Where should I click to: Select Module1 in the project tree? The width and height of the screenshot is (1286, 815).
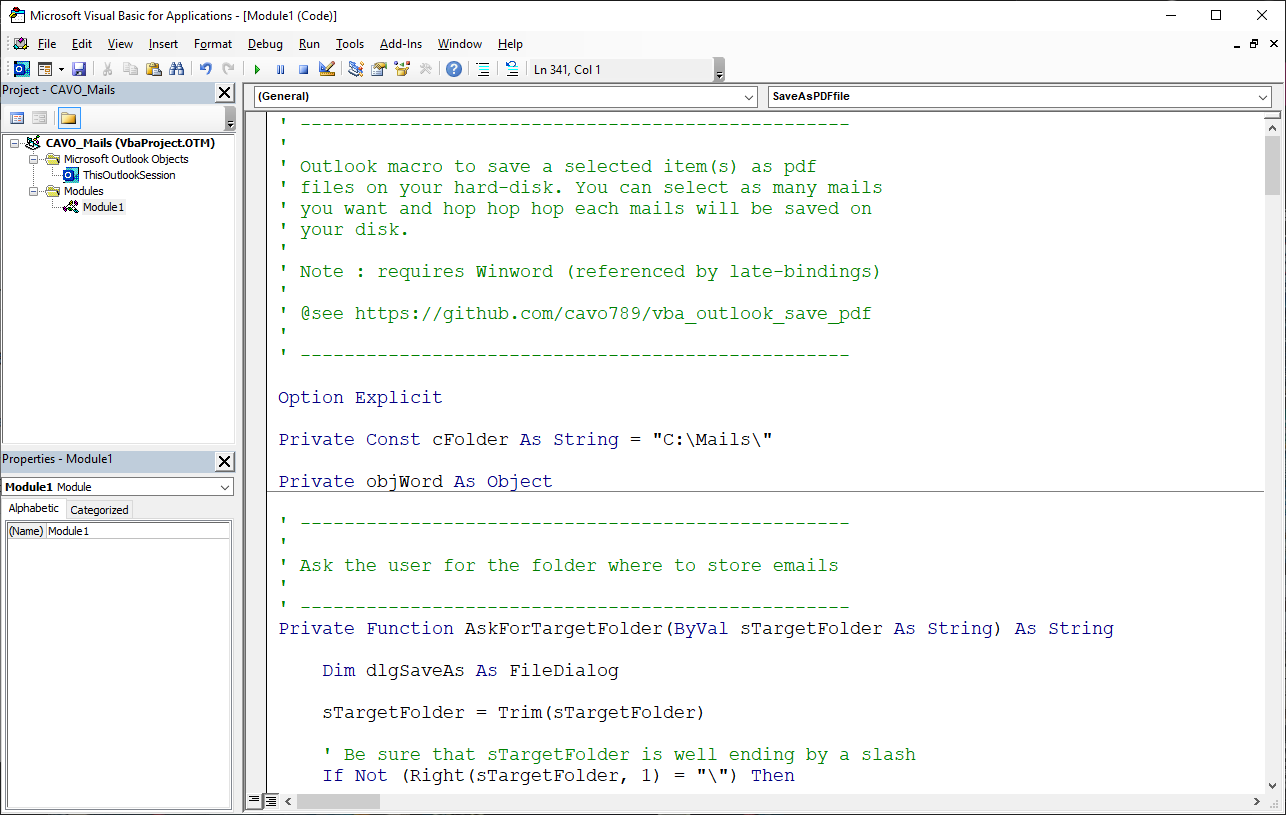click(x=103, y=207)
